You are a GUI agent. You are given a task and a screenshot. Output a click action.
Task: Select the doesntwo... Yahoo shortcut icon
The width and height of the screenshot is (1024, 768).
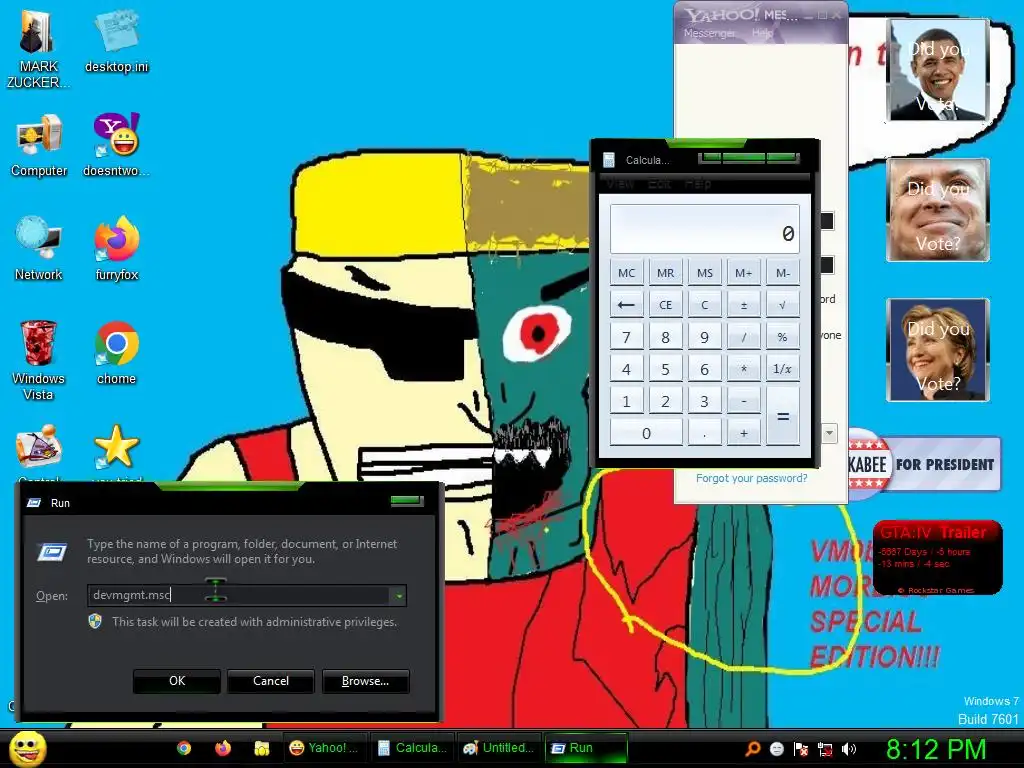(x=116, y=145)
